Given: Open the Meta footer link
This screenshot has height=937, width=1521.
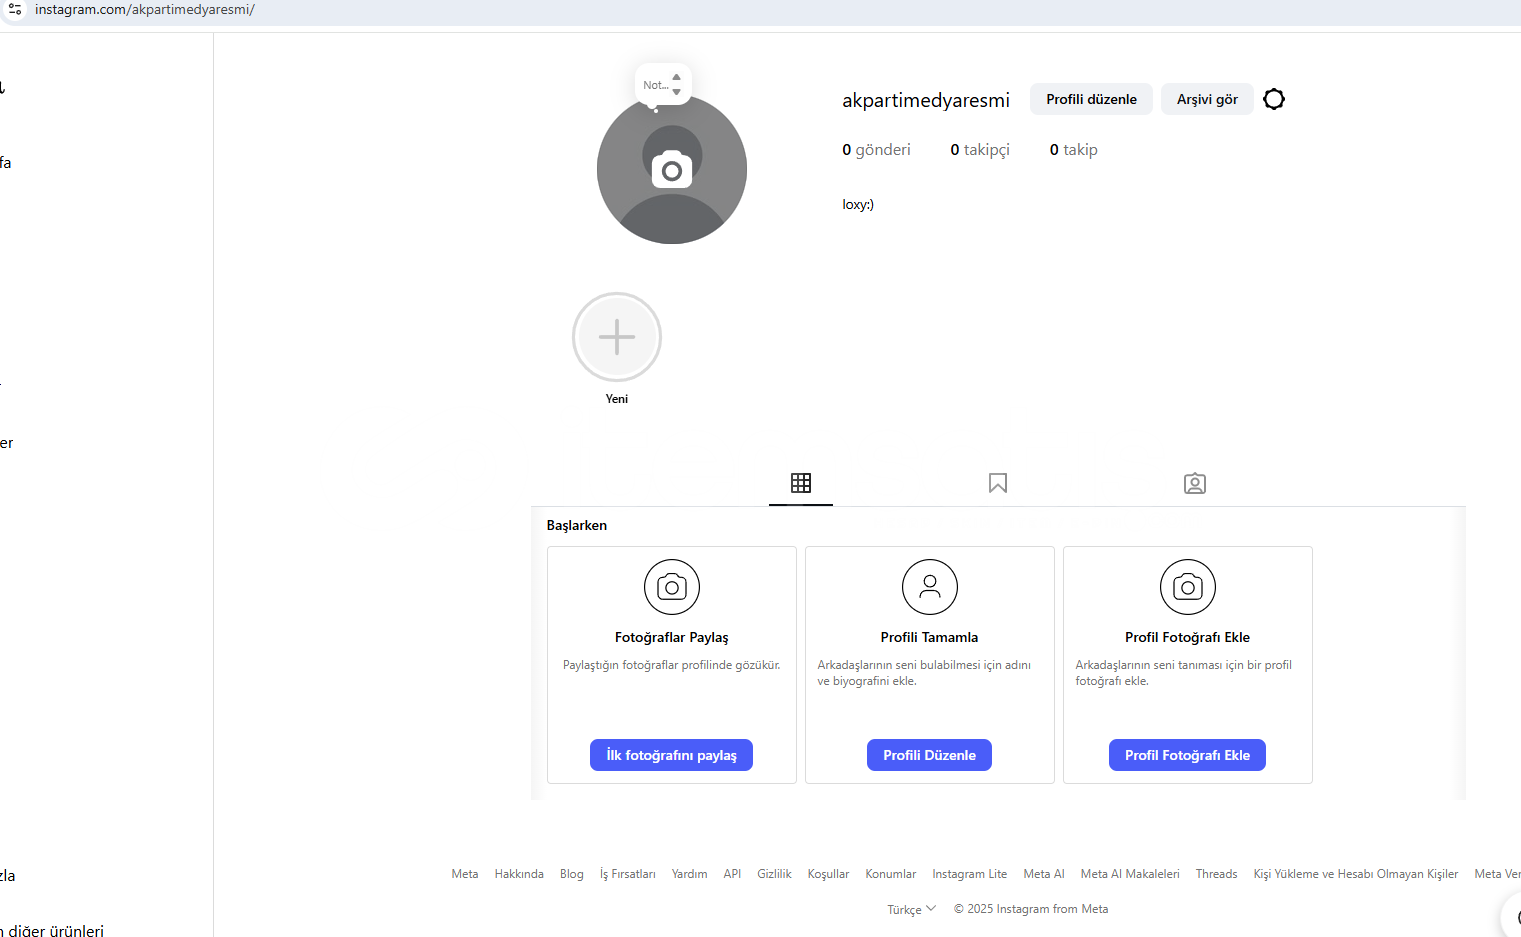Looking at the screenshot, I should (465, 874).
